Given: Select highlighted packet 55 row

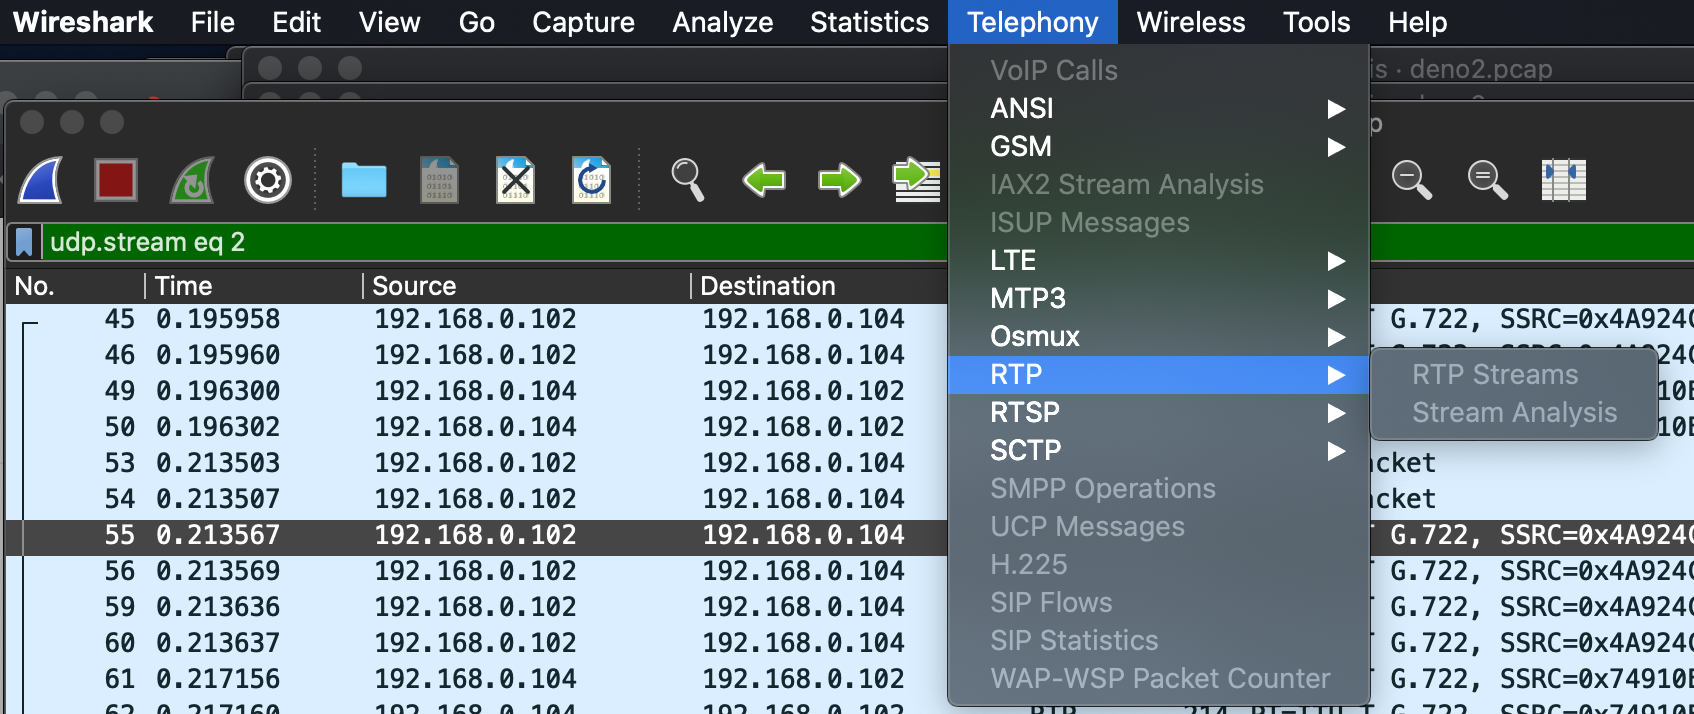Looking at the screenshot, I should tap(477, 535).
